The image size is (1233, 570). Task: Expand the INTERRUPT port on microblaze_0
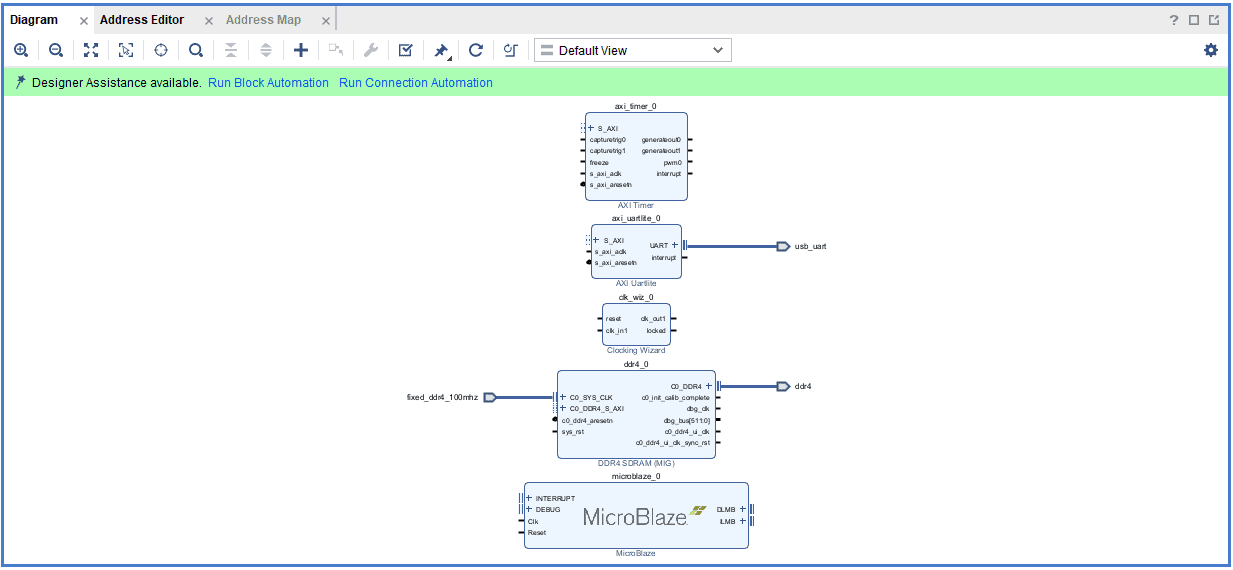click(529, 498)
